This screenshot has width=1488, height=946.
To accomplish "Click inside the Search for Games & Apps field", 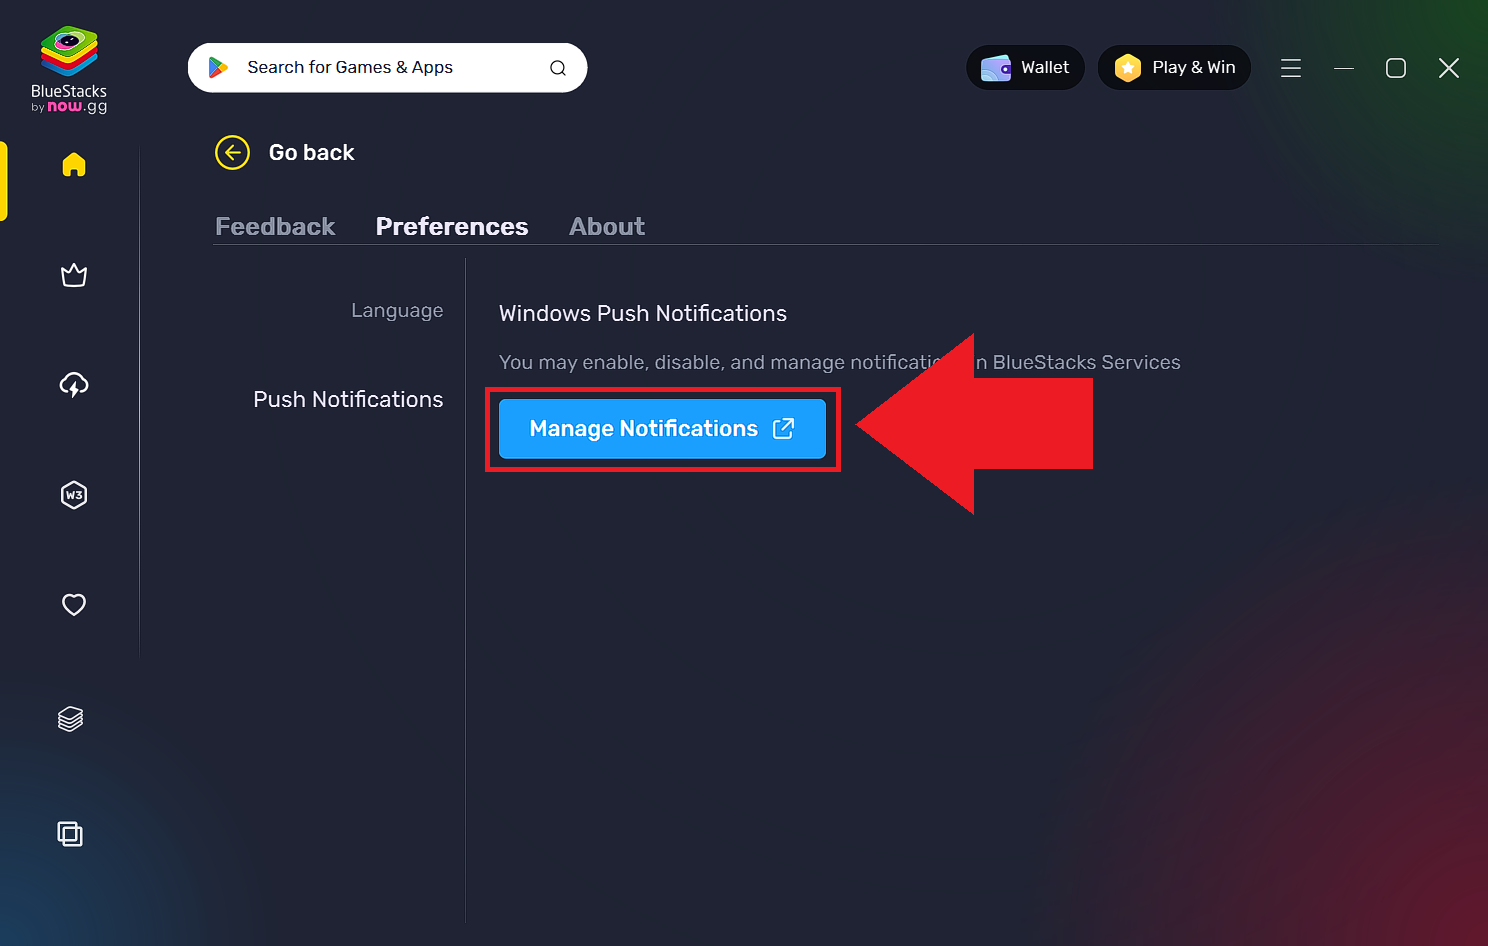I will coord(380,67).
